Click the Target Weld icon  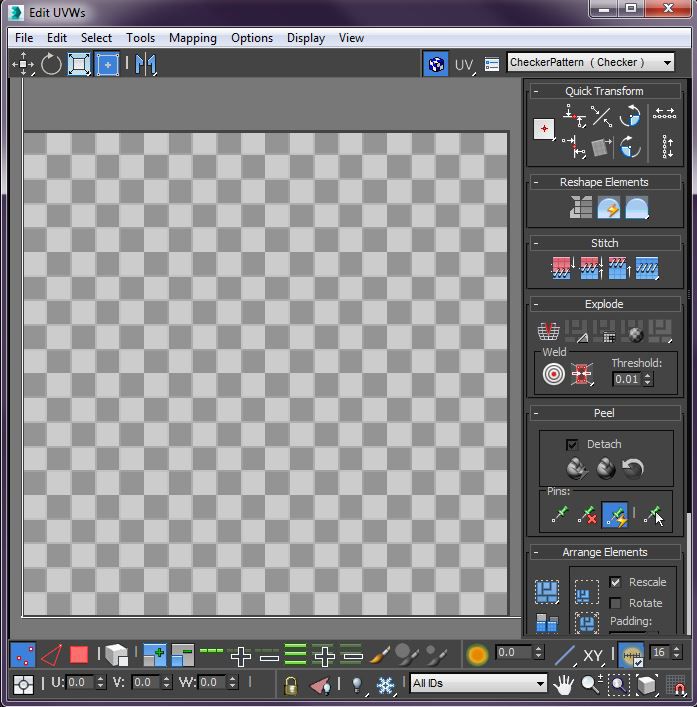point(553,374)
